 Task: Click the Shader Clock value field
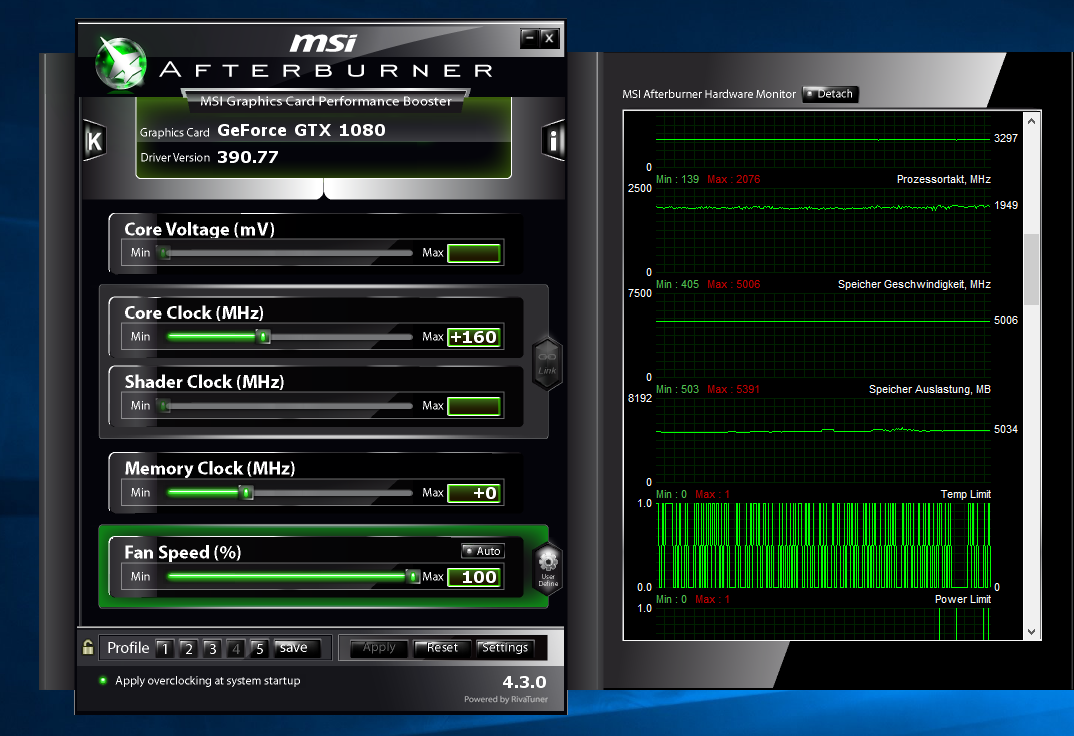pos(474,406)
